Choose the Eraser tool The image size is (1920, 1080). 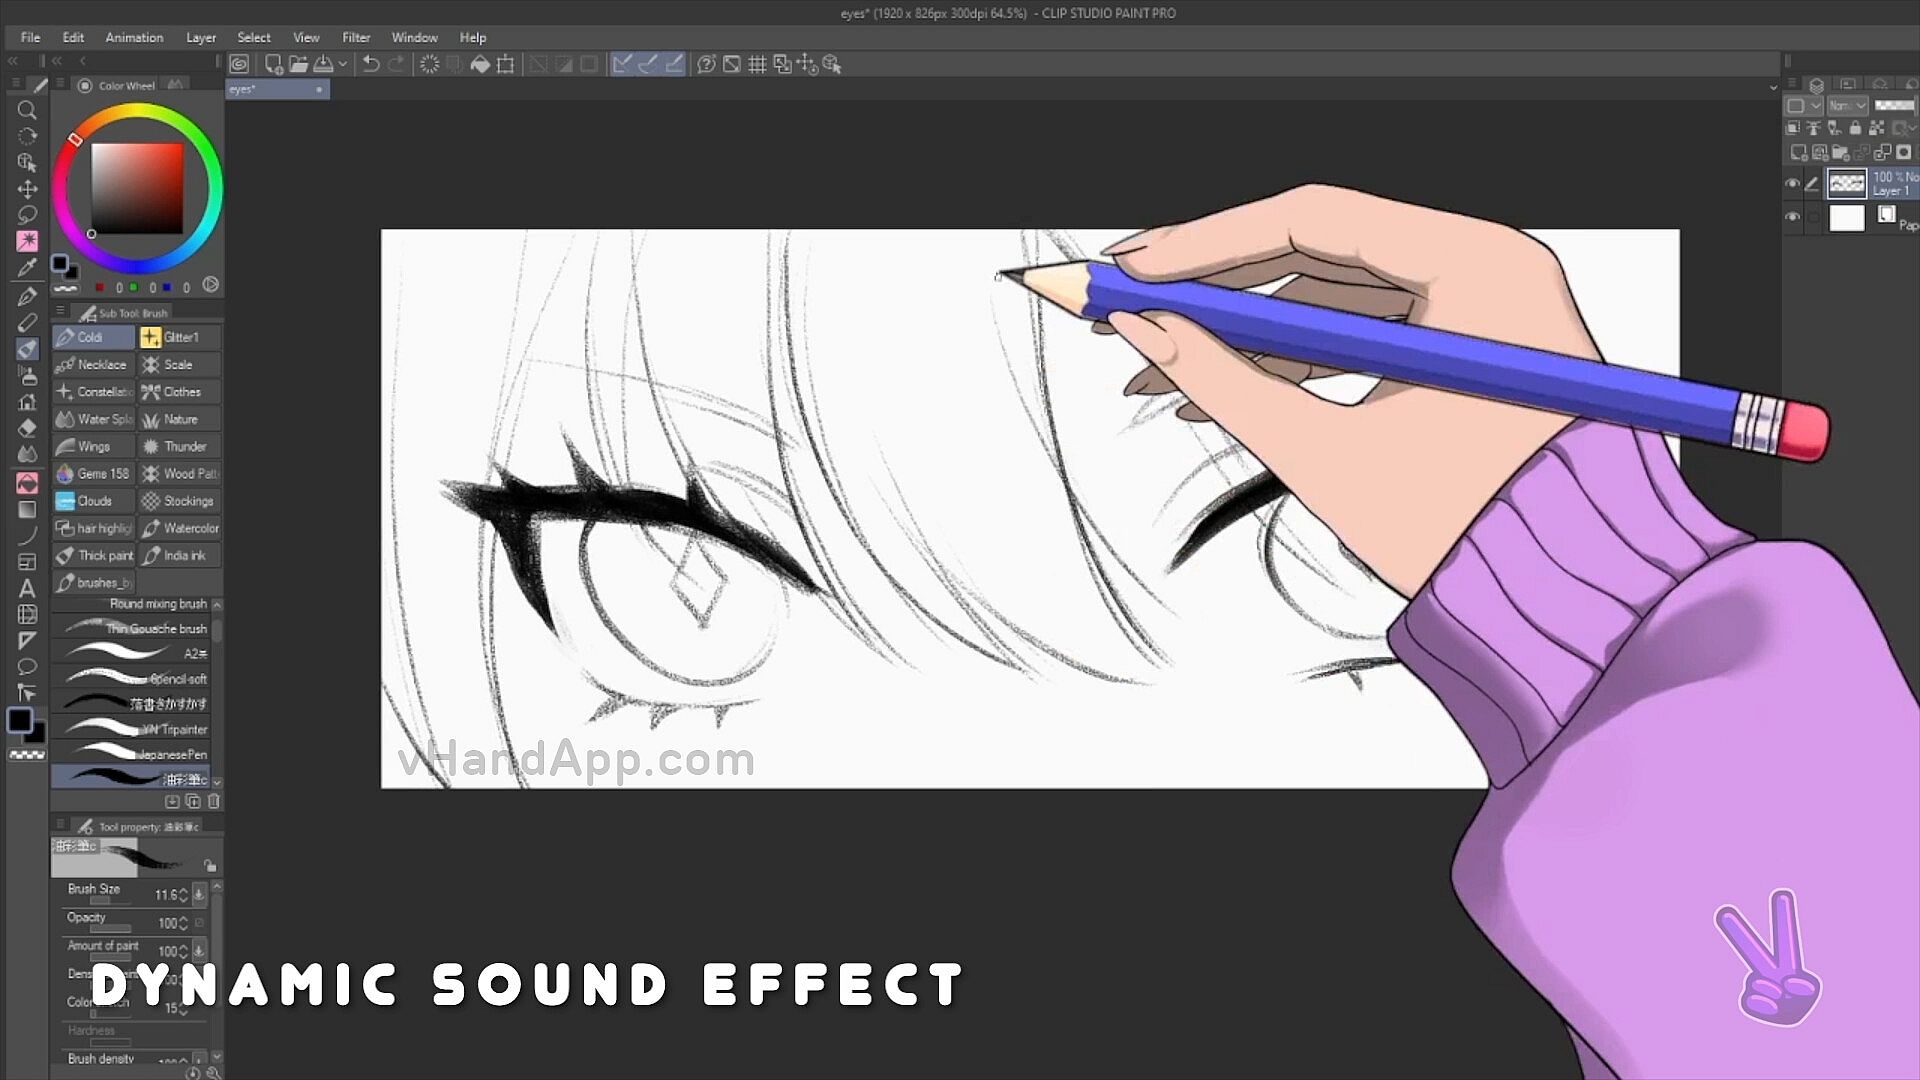click(27, 428)
